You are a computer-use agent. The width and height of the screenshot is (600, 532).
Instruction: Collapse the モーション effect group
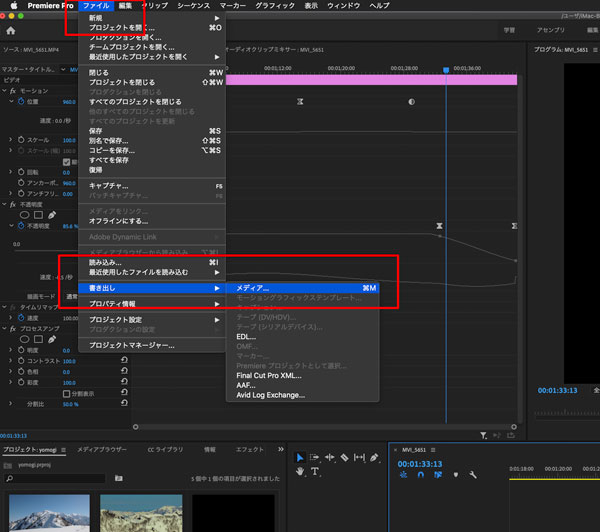[x=4, y=91]
